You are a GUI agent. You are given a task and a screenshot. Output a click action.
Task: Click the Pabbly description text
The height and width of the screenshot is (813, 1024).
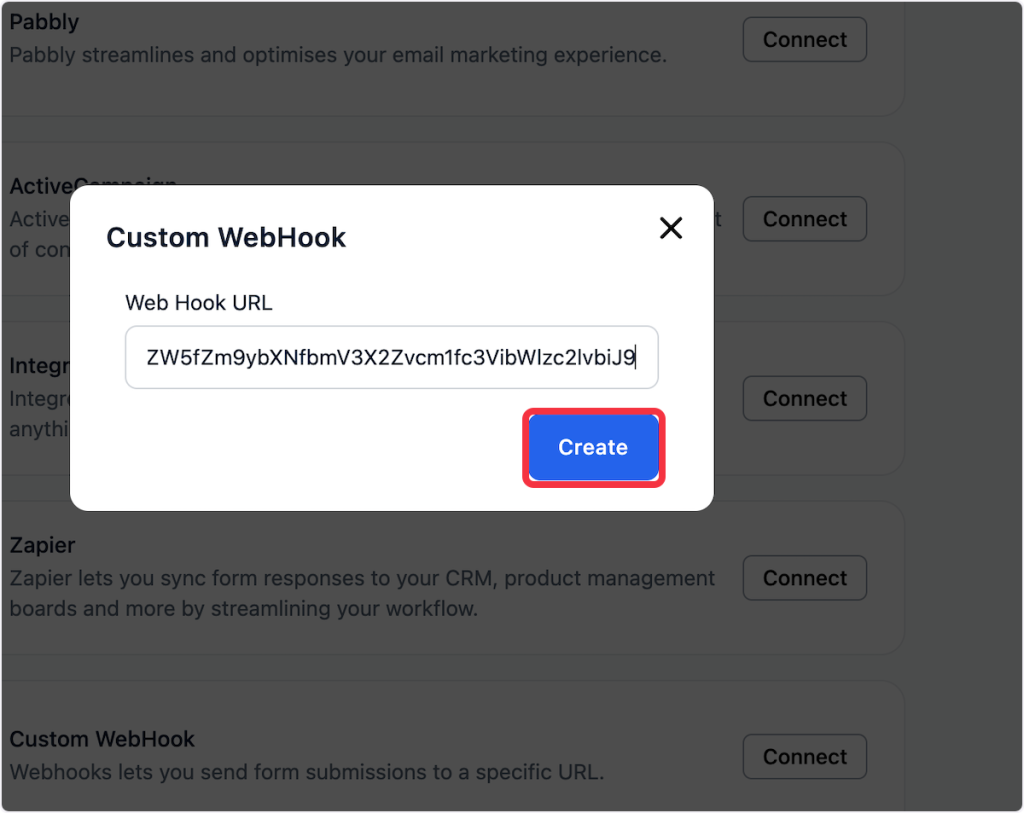coord(337,55)
